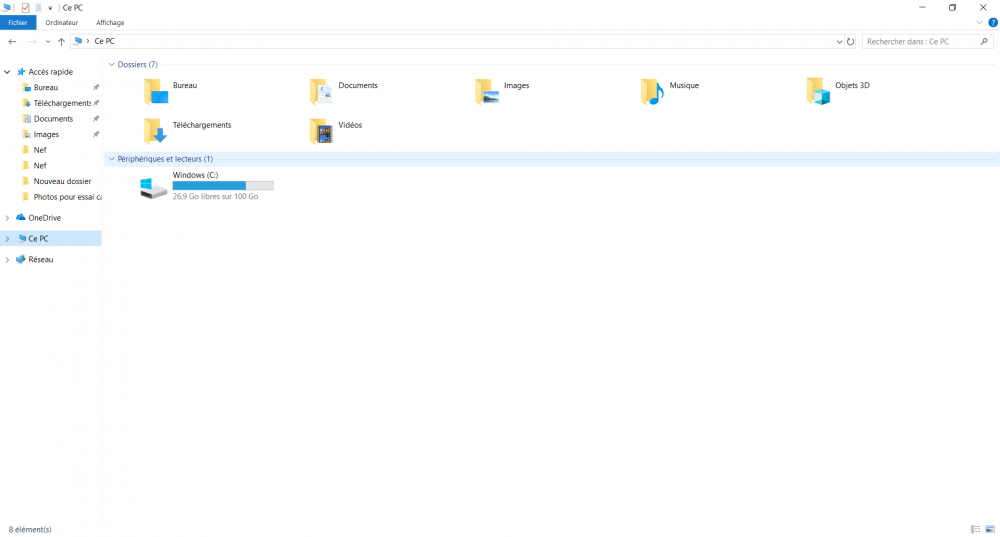Image resolution: width=1000 pixels, height=537 pixels.
Task: Select the Windows (C:) drive icon
Action: point(154,187)
